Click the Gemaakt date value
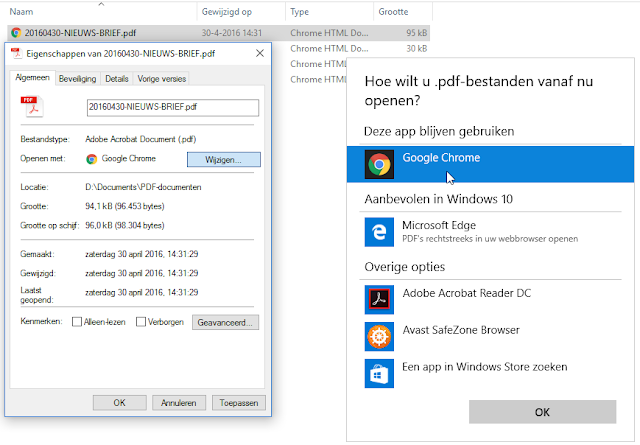The image size is (640, 445). click(142, 254)
